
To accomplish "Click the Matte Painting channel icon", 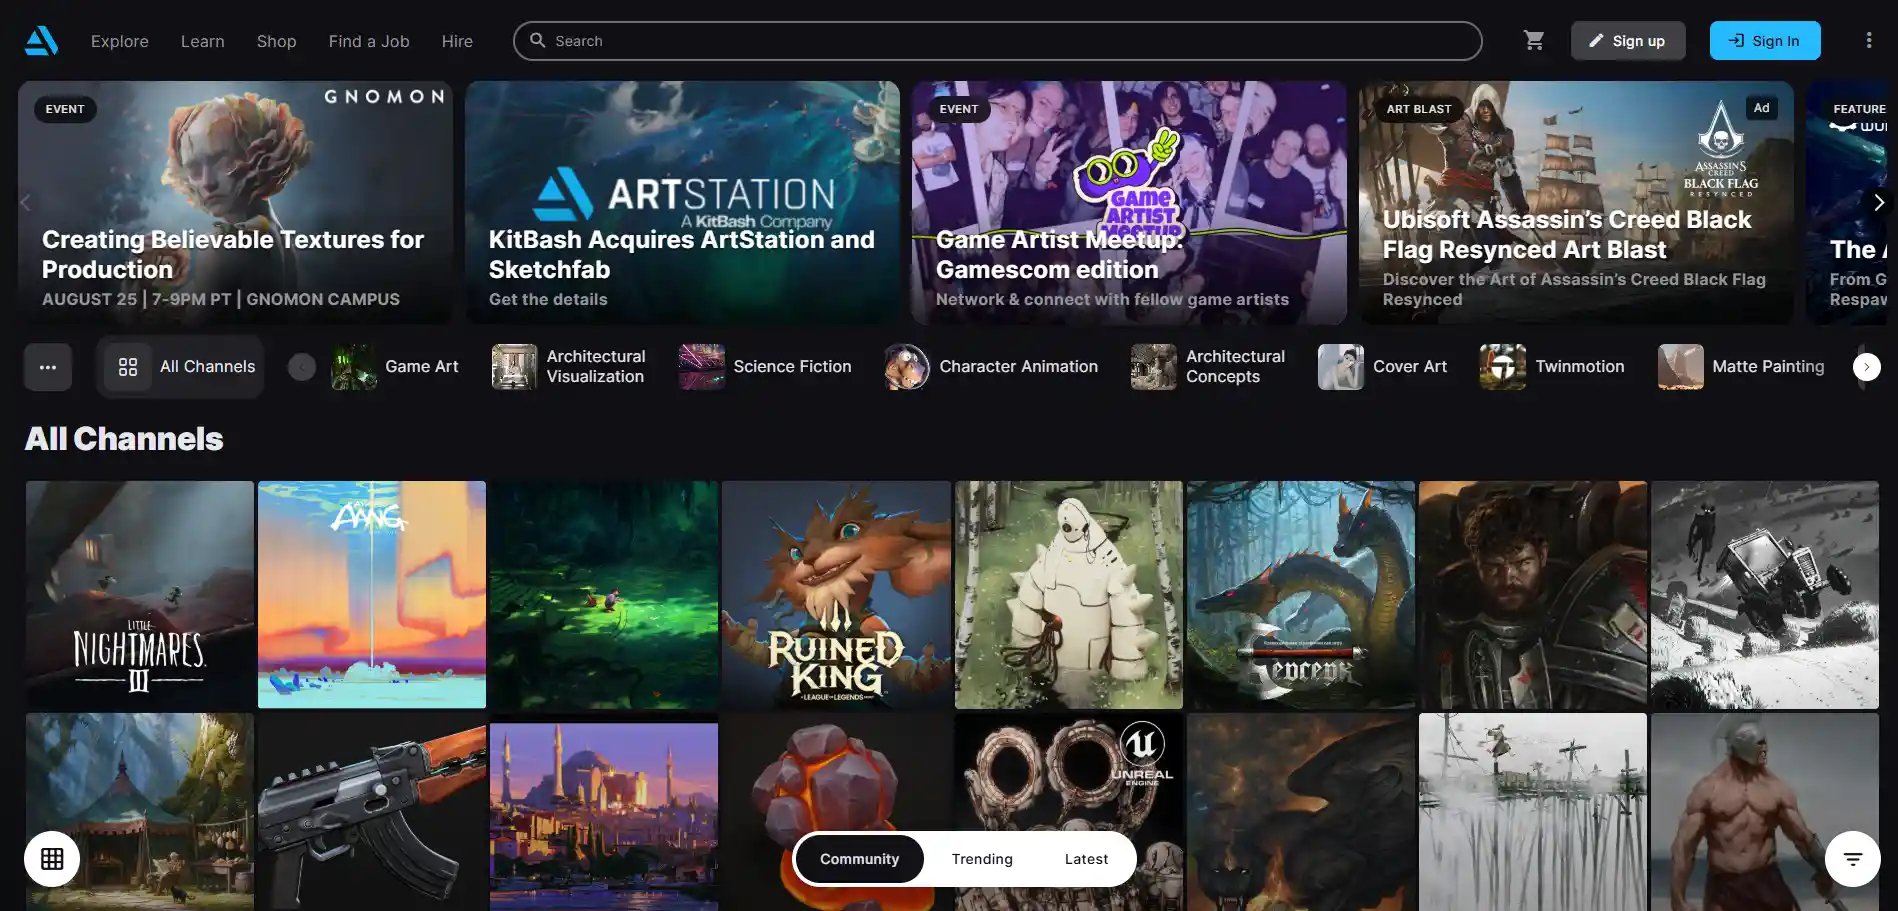I will 1681,367.
